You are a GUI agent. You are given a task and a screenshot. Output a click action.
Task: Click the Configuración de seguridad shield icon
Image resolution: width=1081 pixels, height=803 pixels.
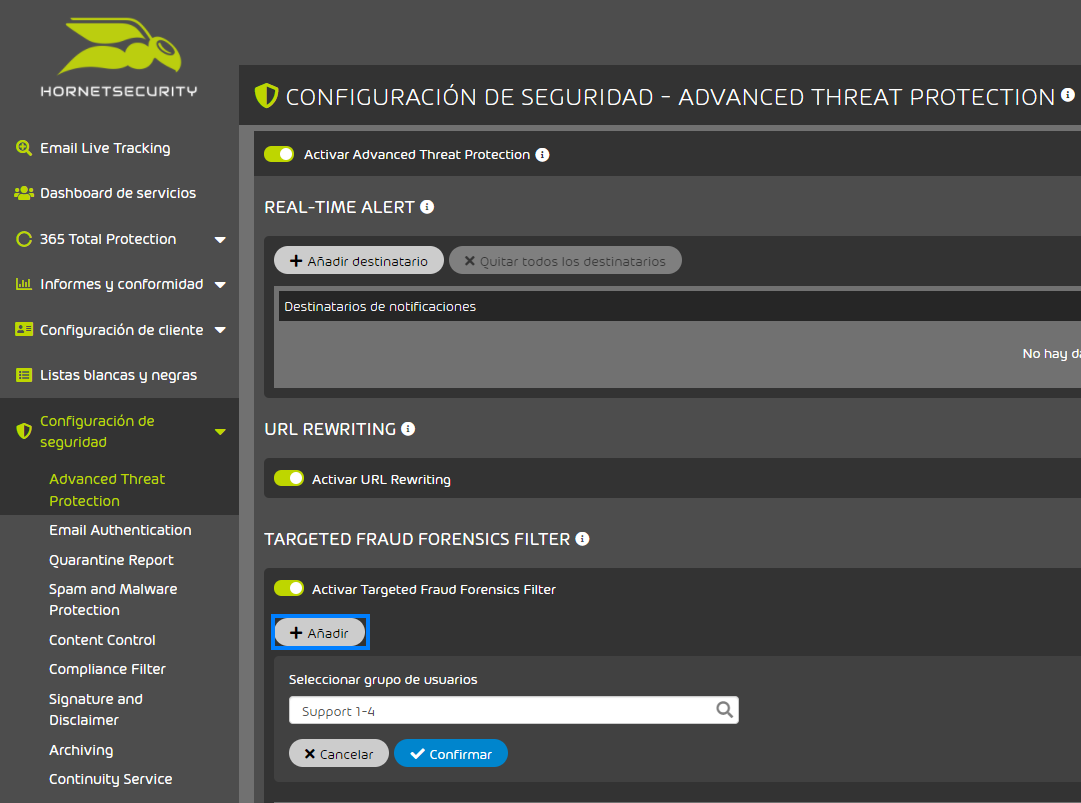[x=23, y=431]
